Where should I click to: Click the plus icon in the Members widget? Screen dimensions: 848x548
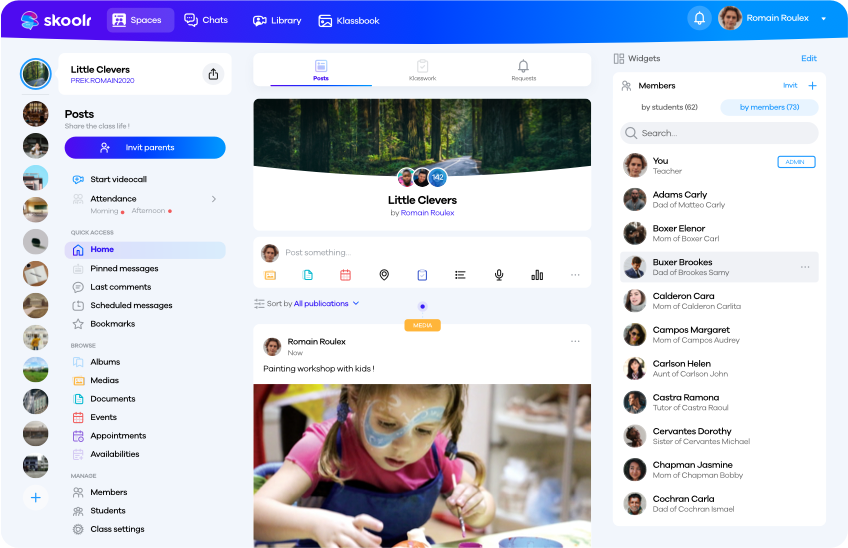coord(812,86)
